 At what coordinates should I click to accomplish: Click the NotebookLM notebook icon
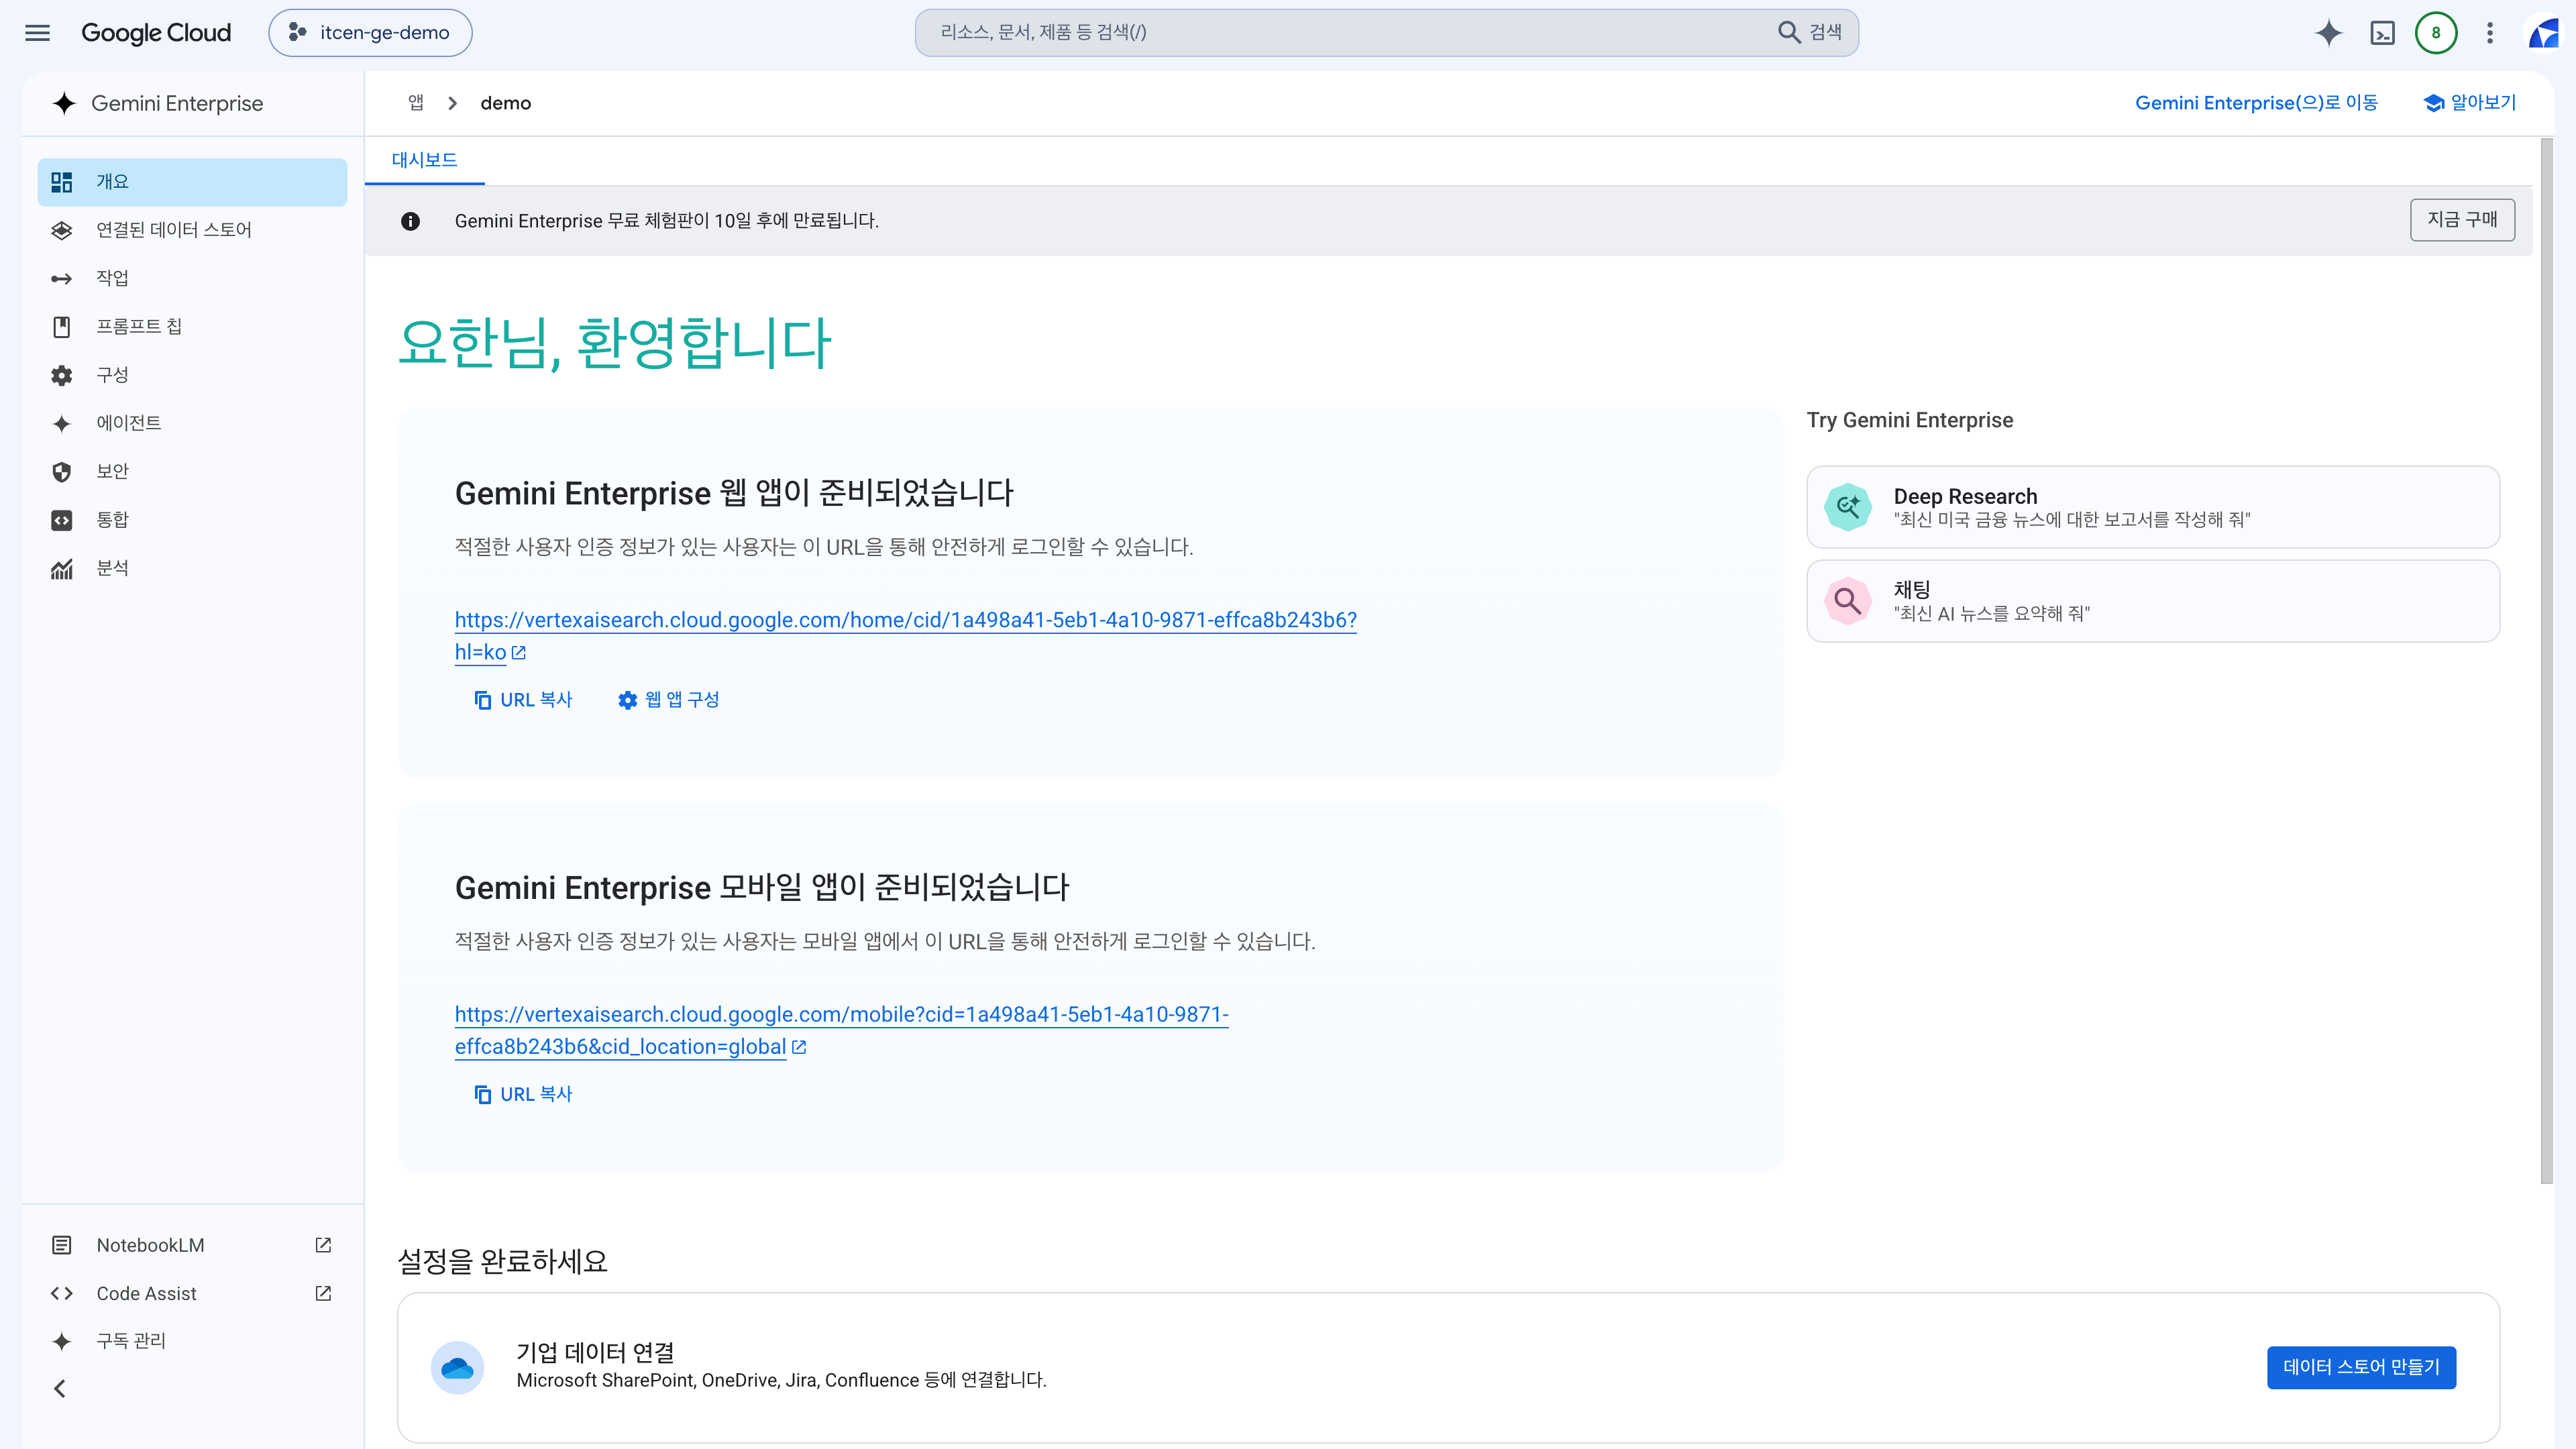coord(62,1245)
